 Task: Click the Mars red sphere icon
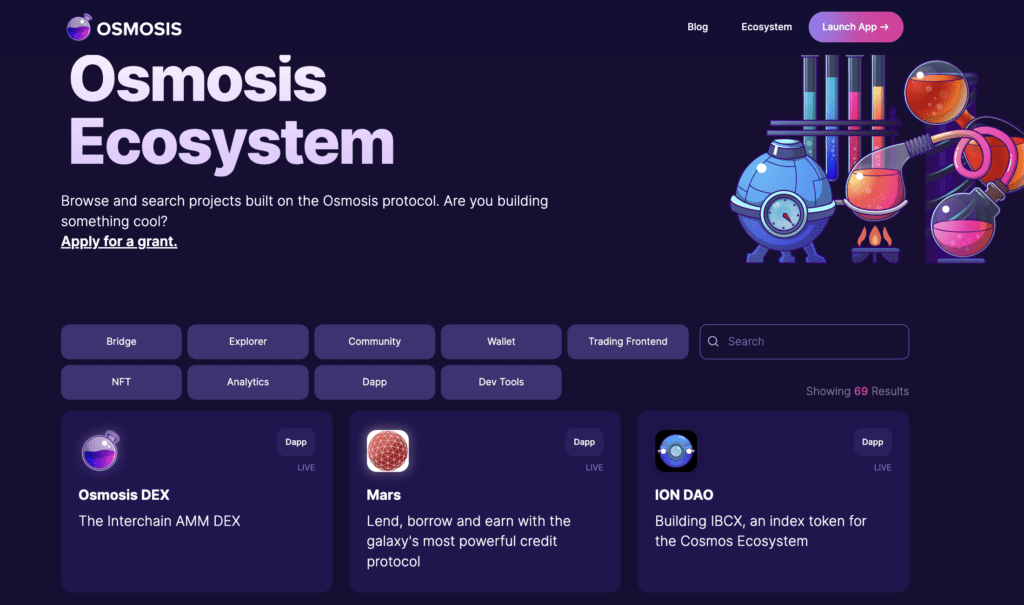point(388,451)
